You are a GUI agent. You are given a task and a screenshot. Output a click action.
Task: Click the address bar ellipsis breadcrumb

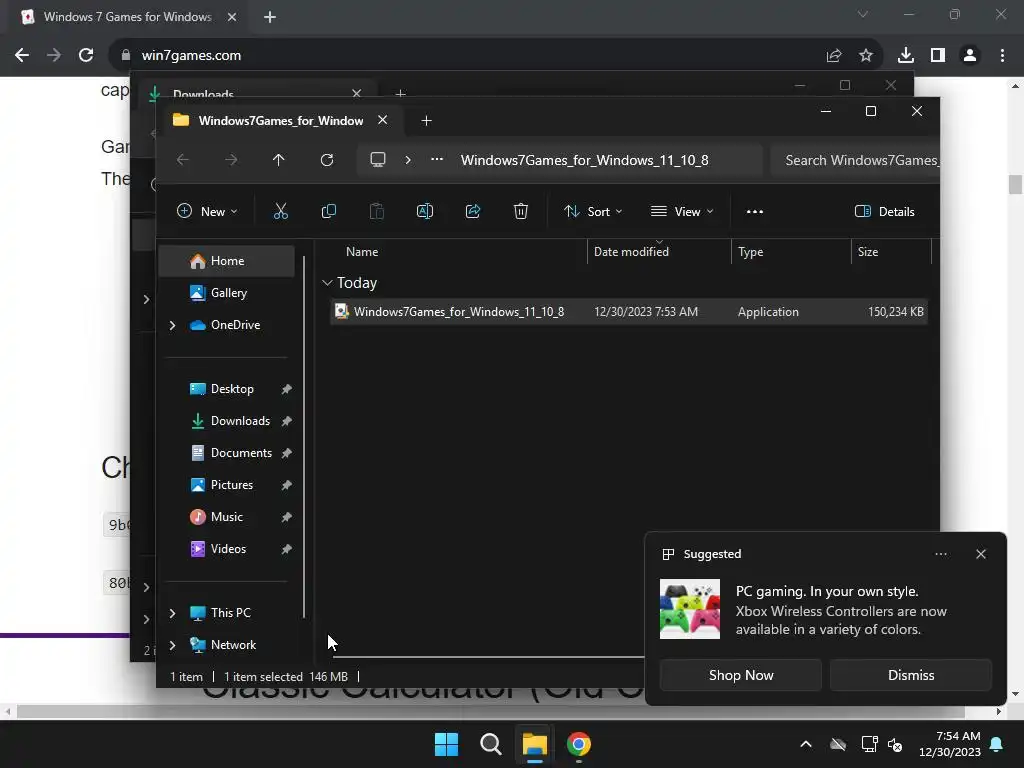coord(437,159)
